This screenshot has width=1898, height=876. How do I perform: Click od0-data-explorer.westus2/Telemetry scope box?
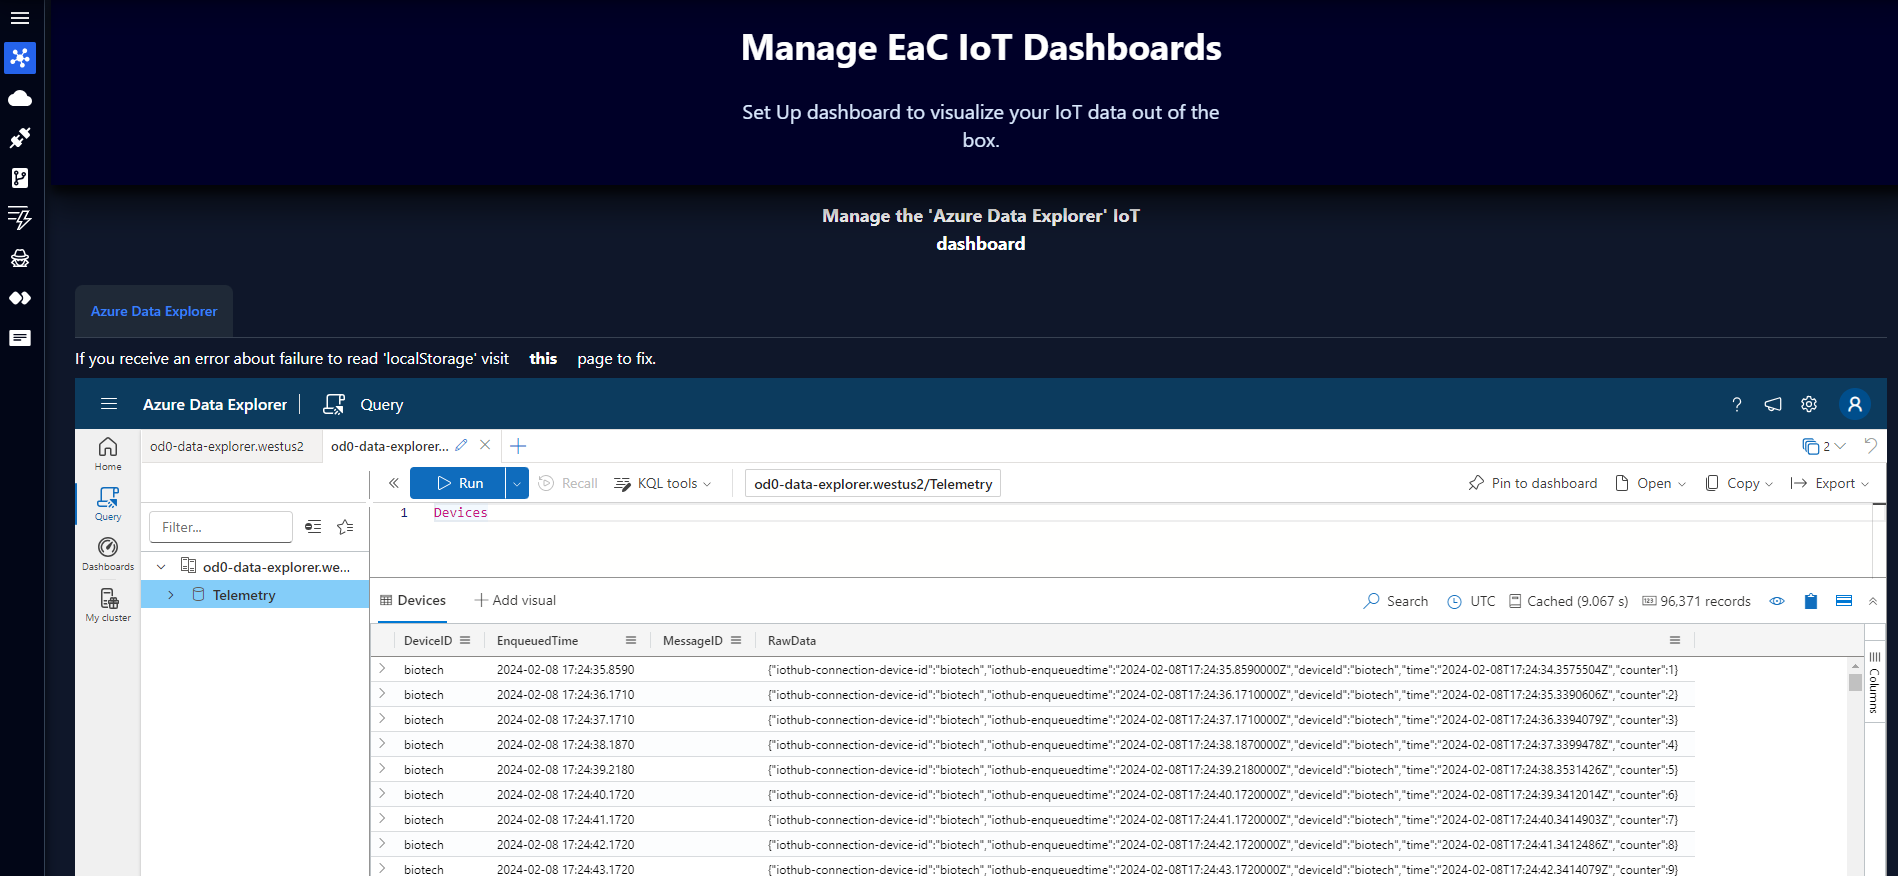pyautogui.click(x=873, y=484)
